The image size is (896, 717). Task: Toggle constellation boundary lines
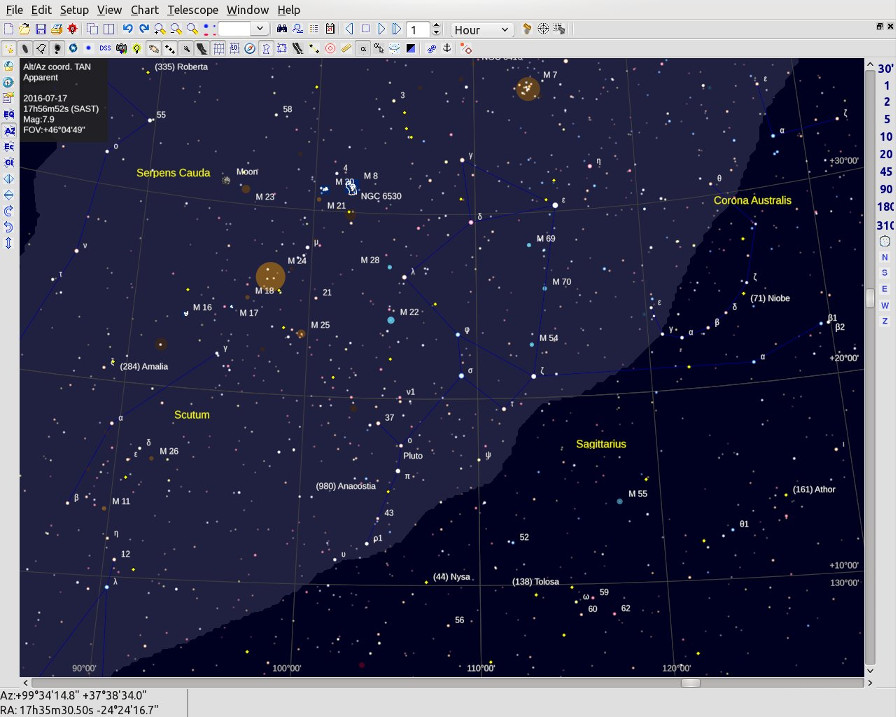click(x=282, y=49)
